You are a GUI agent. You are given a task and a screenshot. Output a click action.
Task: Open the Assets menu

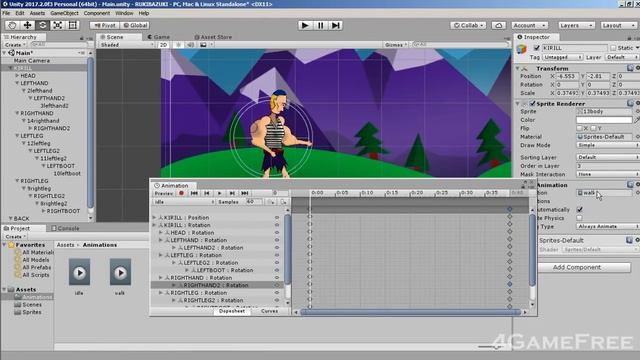click(x=37, y=13)
